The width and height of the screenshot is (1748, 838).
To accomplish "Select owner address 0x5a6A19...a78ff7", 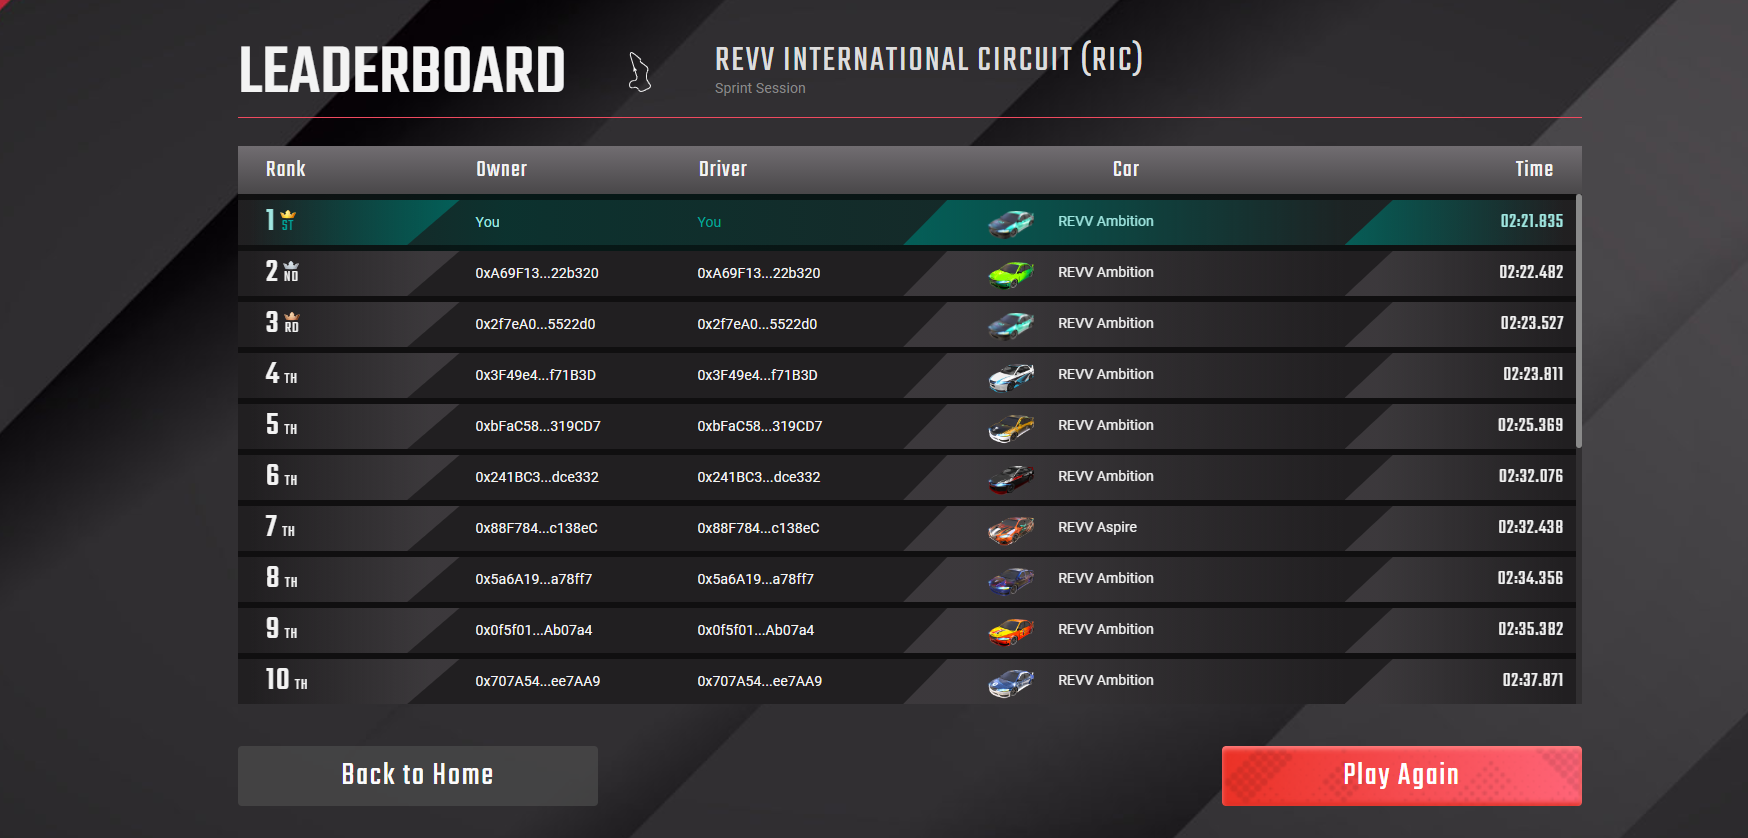I will (534, 579).
